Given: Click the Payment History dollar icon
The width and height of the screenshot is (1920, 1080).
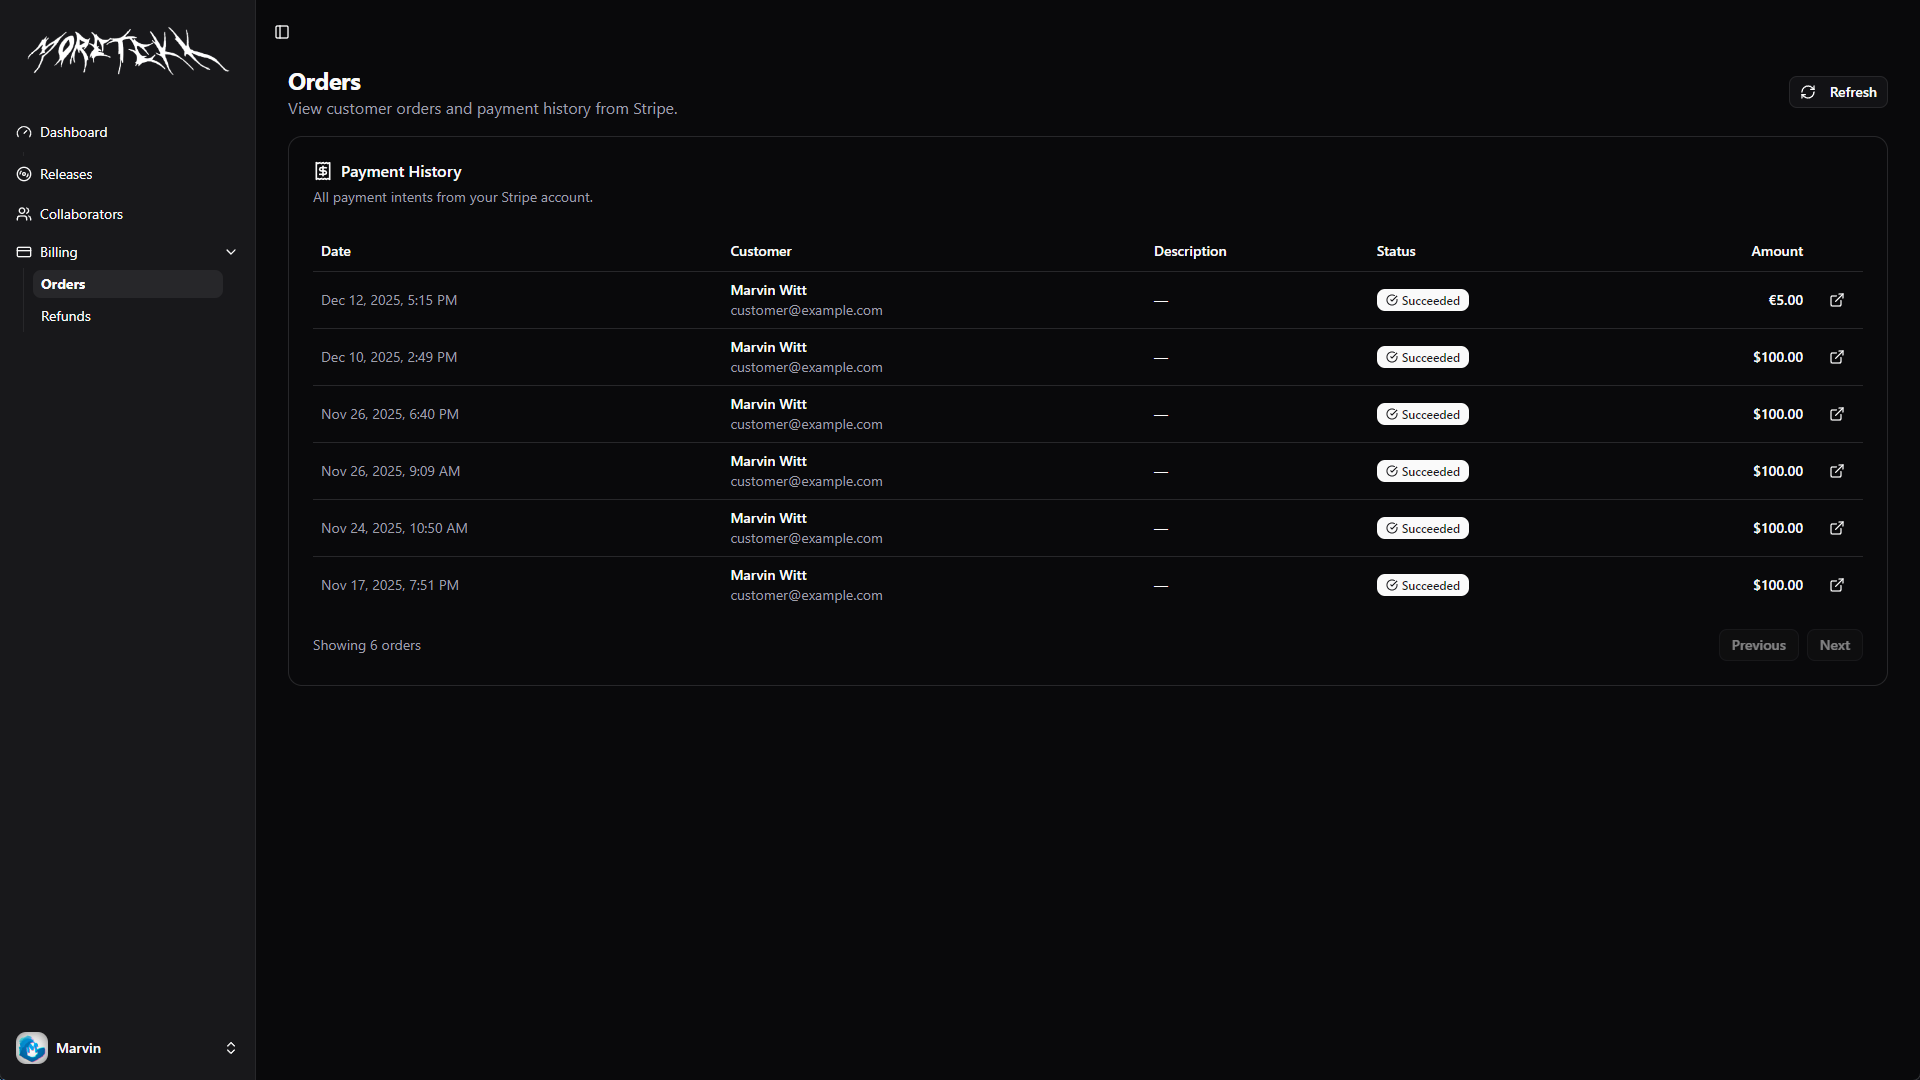Looking at the screenshot, I should click(322, 171).
